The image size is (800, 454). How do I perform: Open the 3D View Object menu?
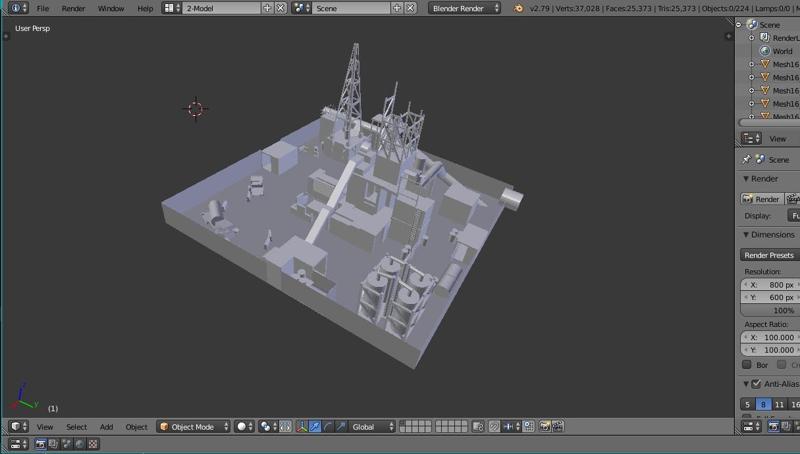click(x=136, y=426)
